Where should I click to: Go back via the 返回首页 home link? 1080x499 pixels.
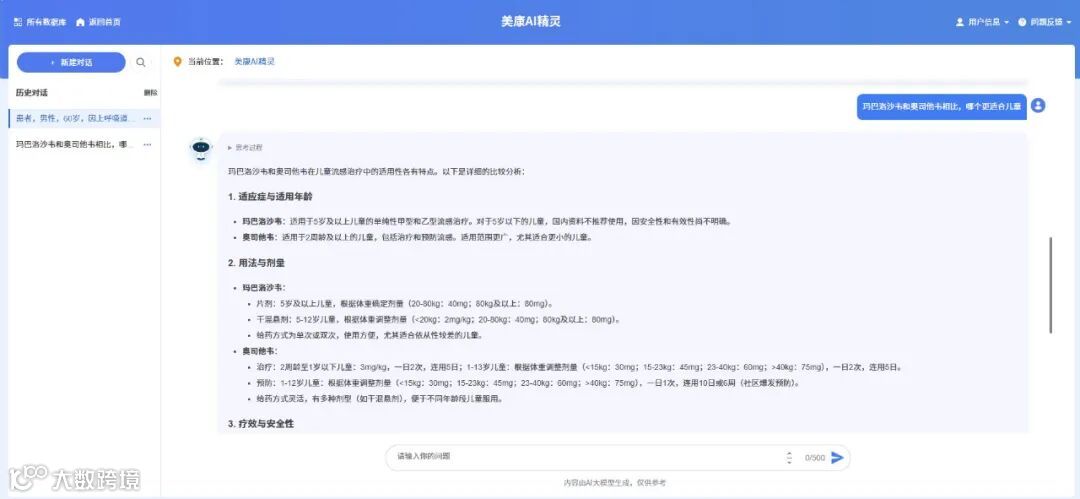[98, 22]
